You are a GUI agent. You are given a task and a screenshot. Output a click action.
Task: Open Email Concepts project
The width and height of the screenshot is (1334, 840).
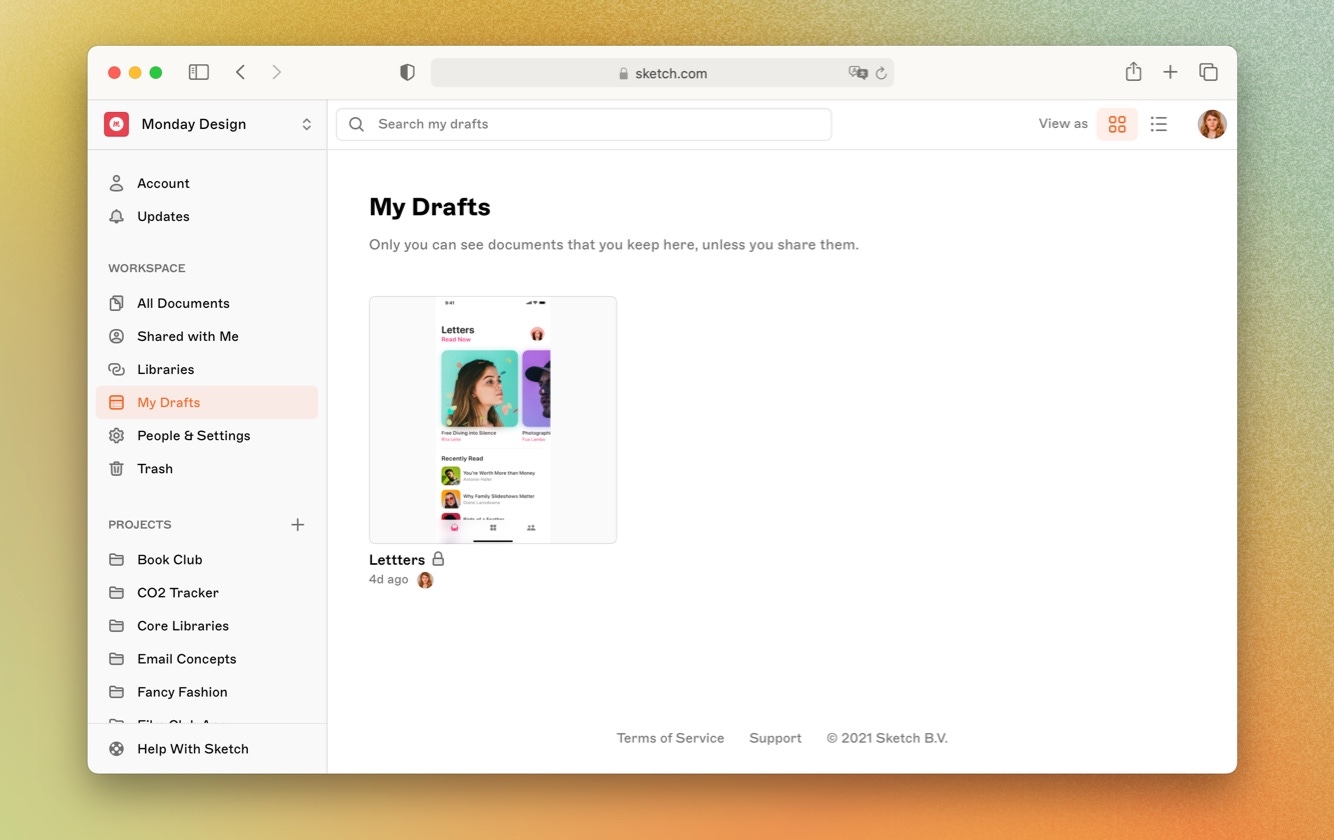click(x=207, y=658)
